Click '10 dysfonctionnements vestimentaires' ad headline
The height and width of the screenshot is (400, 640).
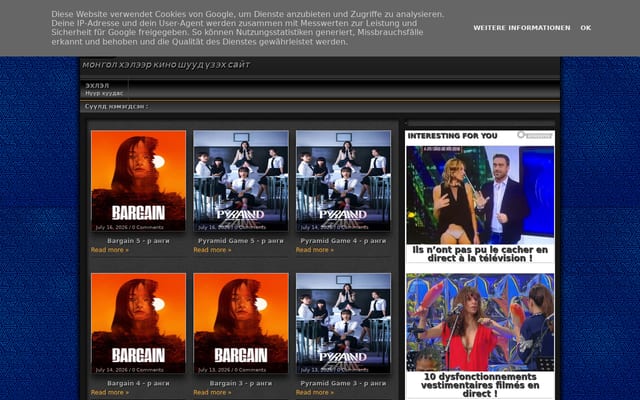coord(480,385)
